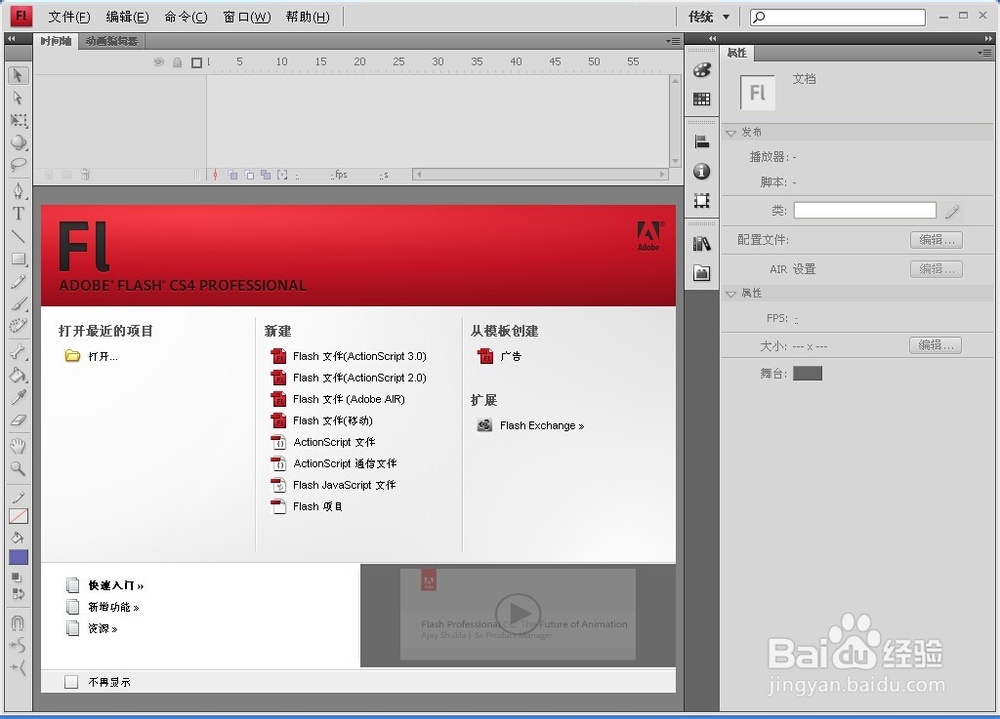Screen dimensions: 1000x719
Task: Click 编辑 button next to 大小
Action: (935, 345)
